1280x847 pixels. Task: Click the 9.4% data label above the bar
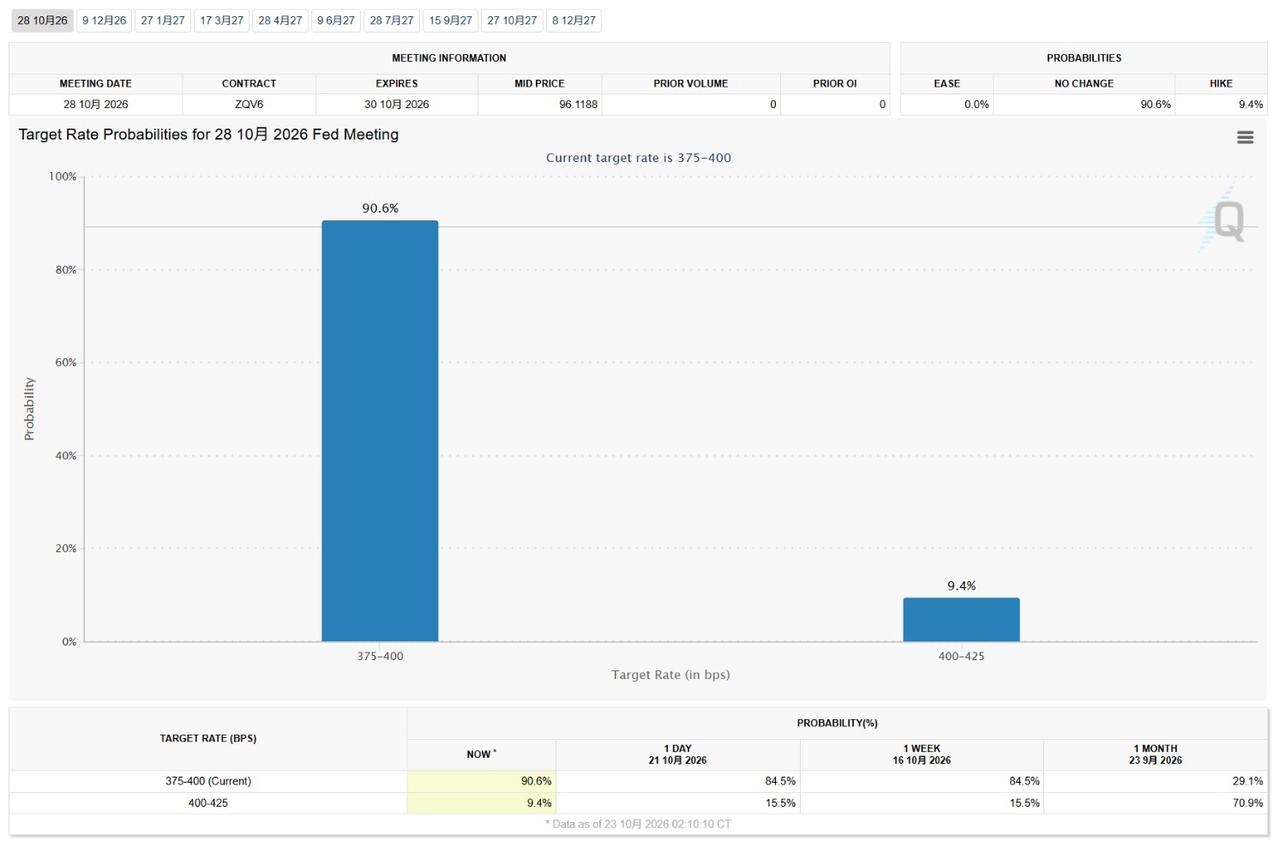click(x=961, y=586)
